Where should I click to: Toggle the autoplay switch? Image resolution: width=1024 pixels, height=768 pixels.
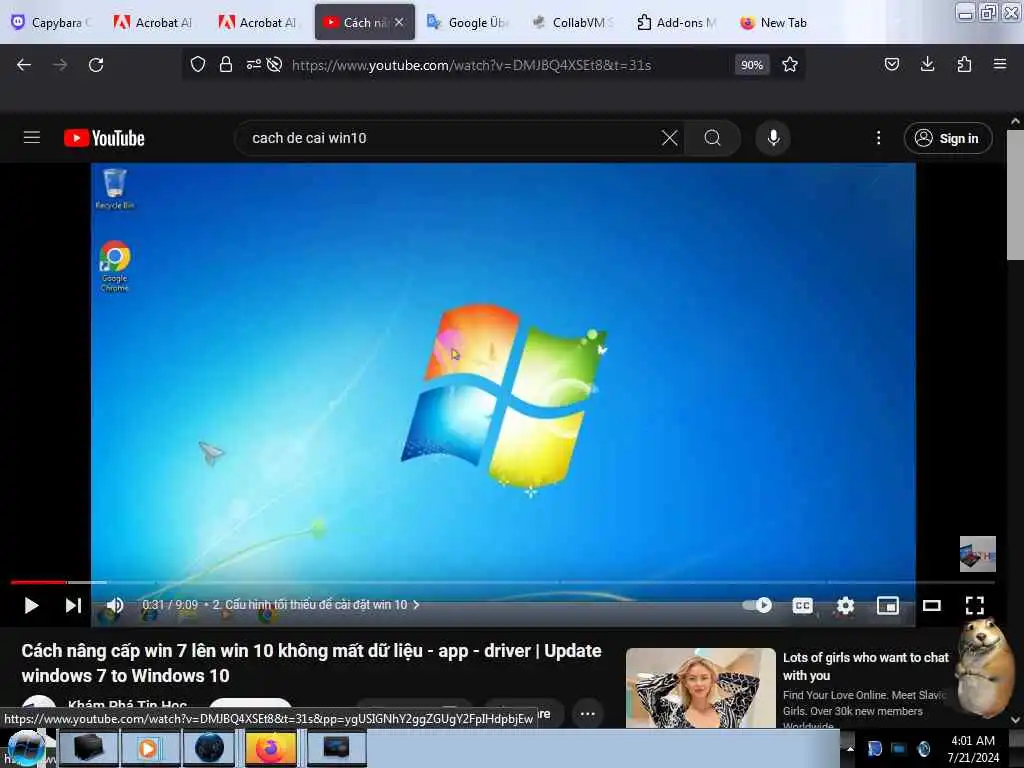[757, 605]
